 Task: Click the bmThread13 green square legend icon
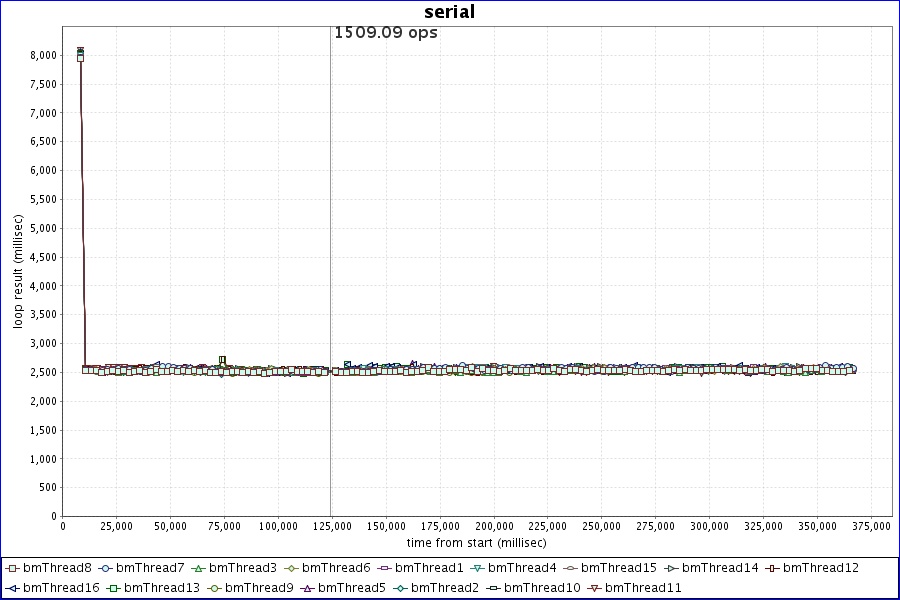(x=114, y=588)
